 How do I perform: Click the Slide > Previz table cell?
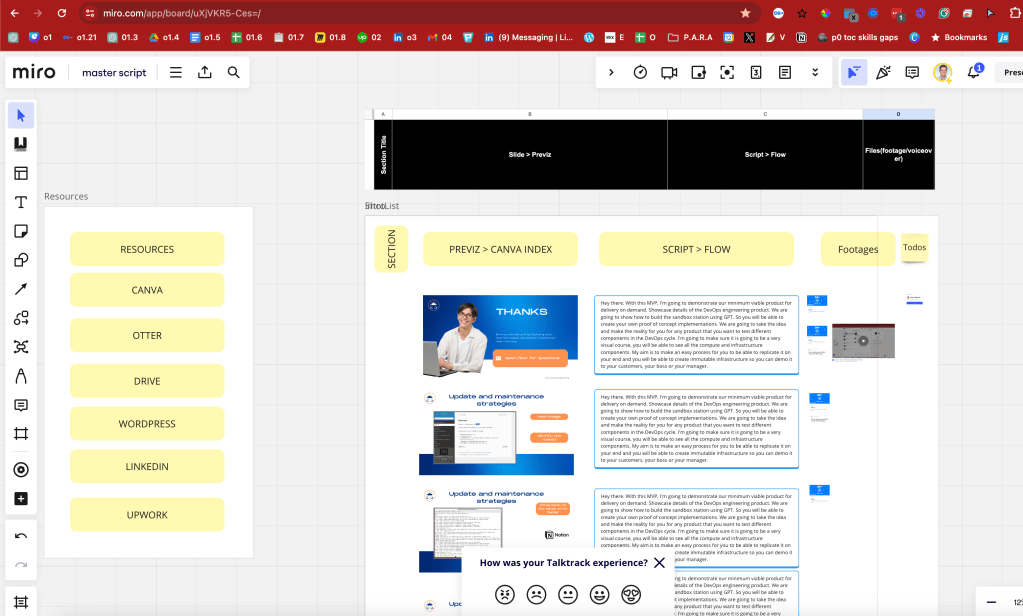[x=530, y=155]
